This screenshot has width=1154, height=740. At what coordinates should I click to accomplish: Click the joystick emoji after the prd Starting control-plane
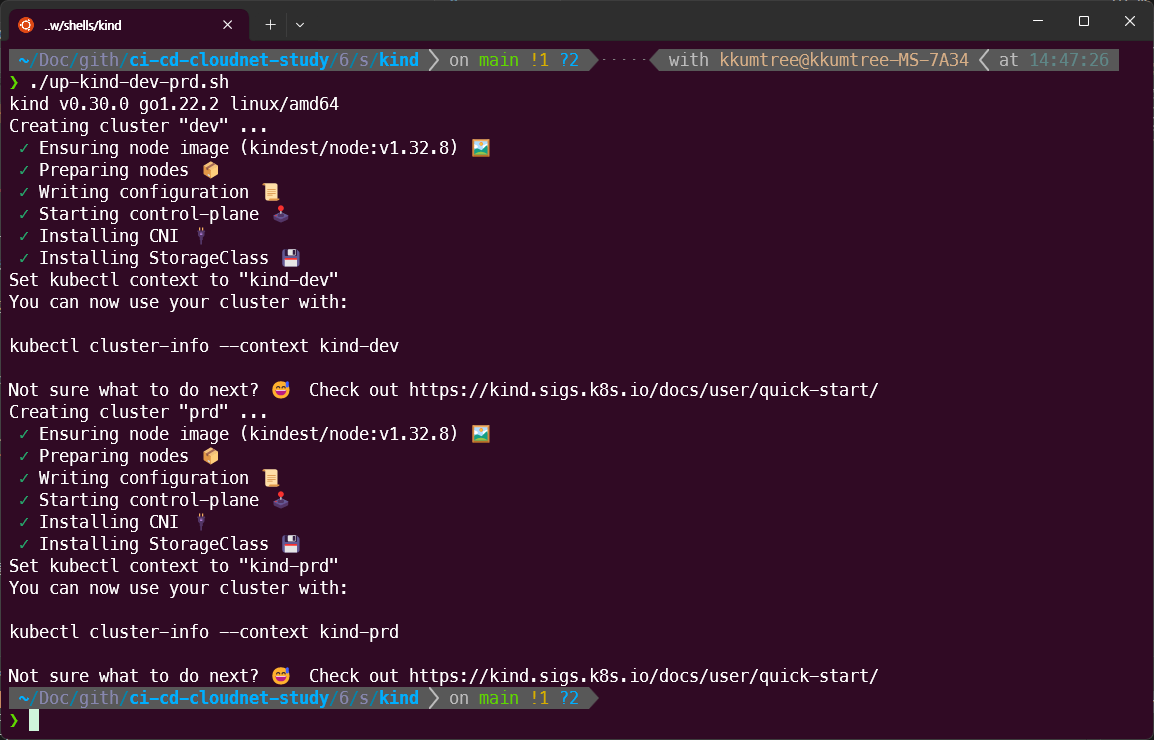[280, 500]
